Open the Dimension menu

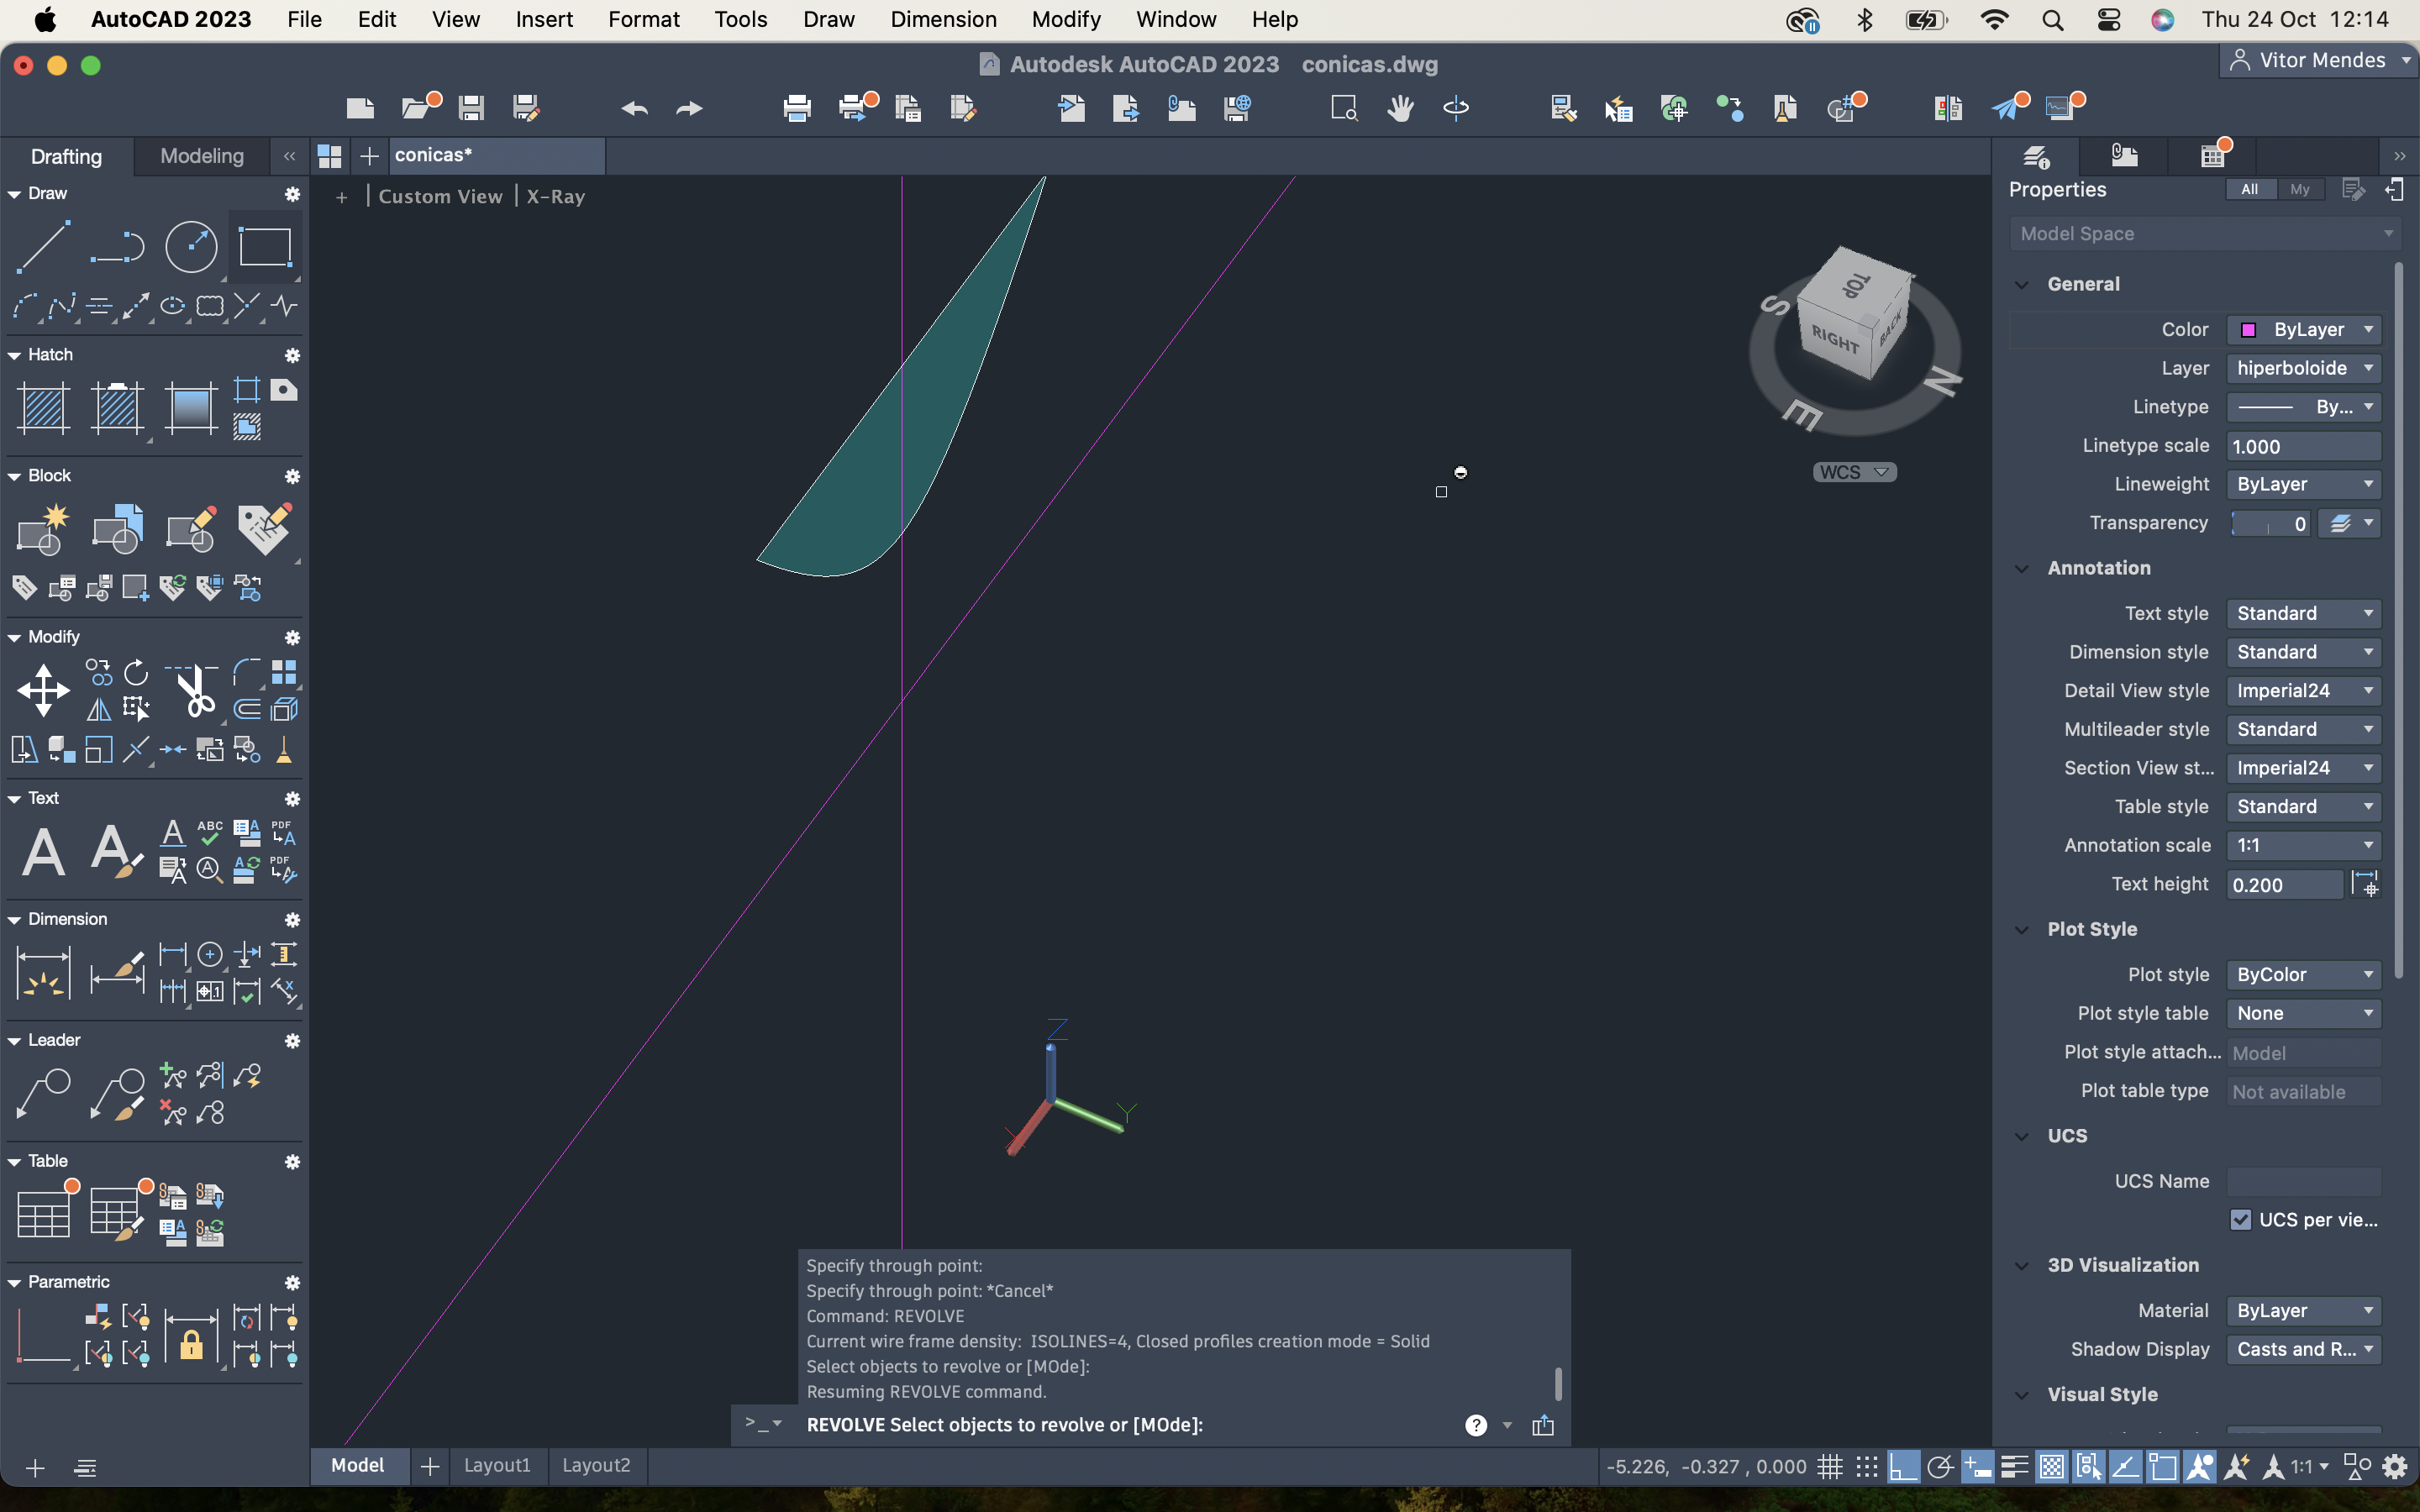pyautogui.click(x=943, y=19)
